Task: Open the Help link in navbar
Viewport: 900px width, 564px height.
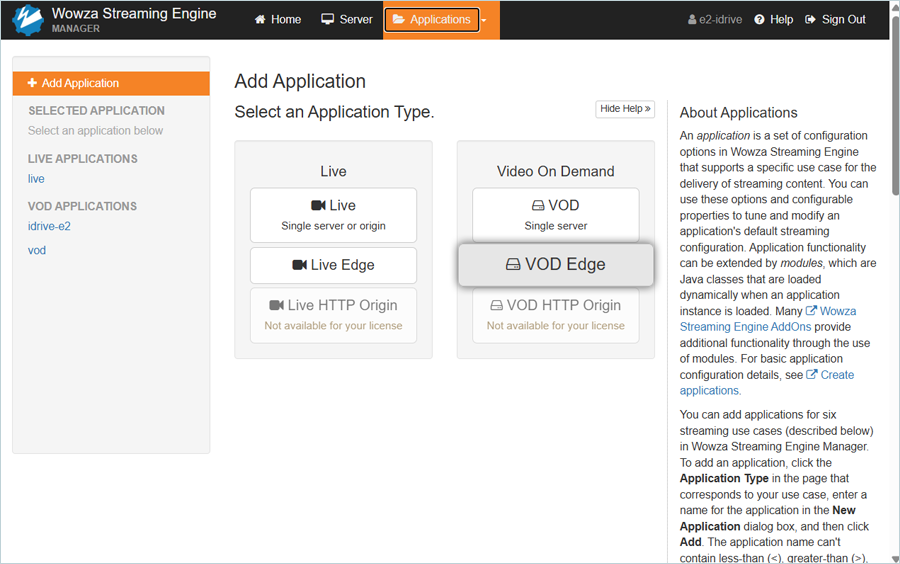Action: (774, 20)
